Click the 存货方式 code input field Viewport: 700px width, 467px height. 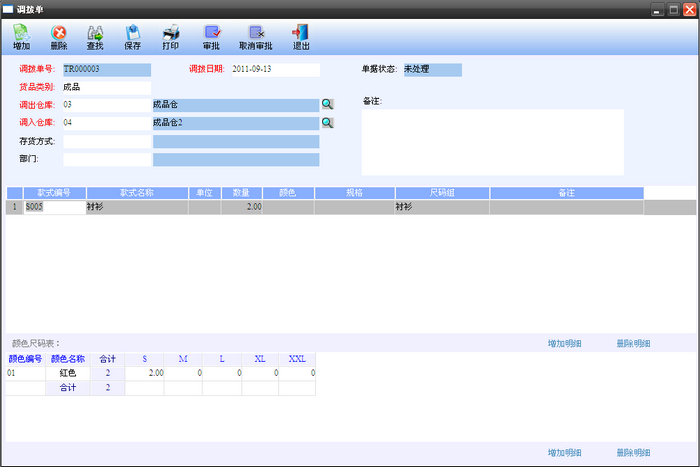(106, 141)
